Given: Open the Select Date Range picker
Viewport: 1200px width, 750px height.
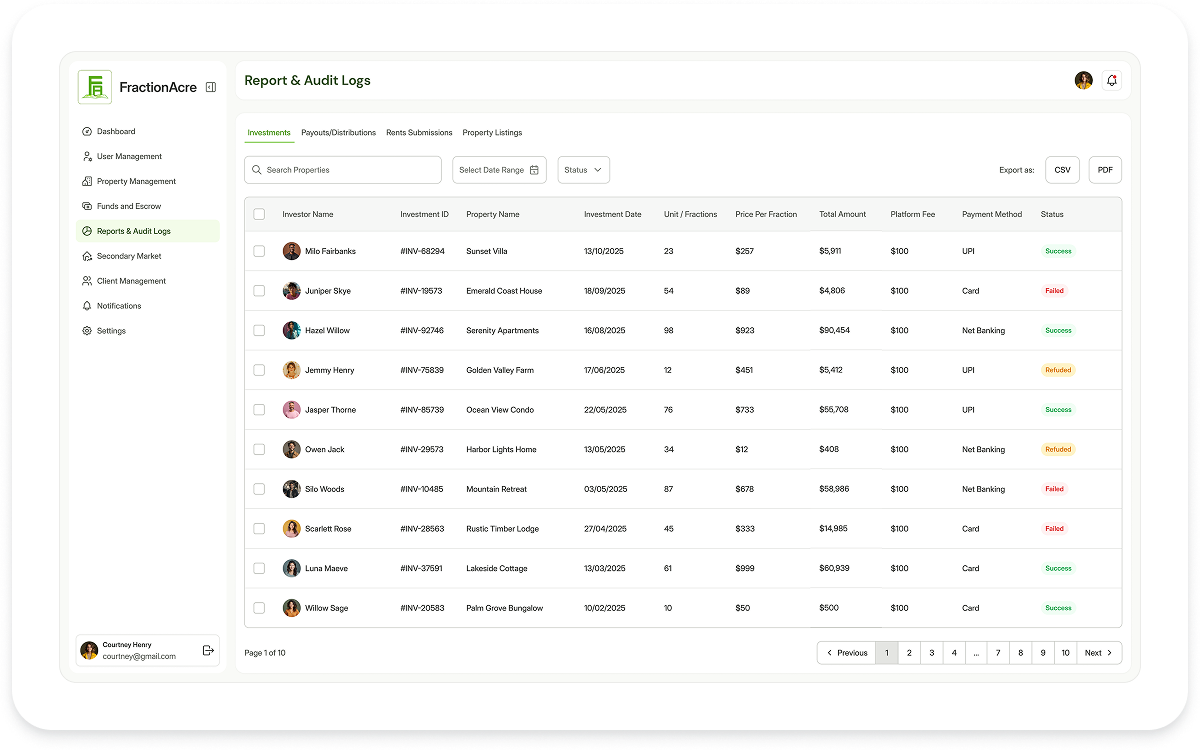Looking at the screenshot, I should [492, 170].
